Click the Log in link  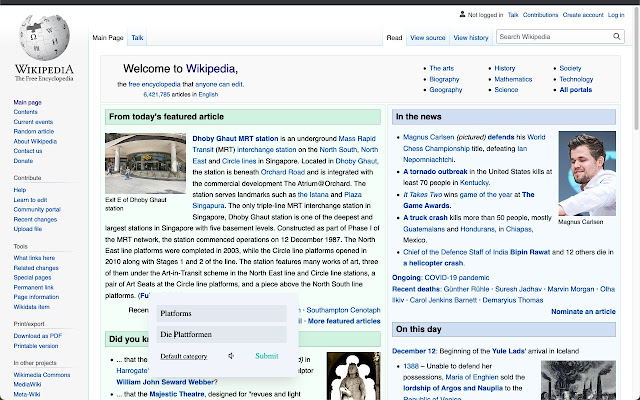click(x=621, y=15)
